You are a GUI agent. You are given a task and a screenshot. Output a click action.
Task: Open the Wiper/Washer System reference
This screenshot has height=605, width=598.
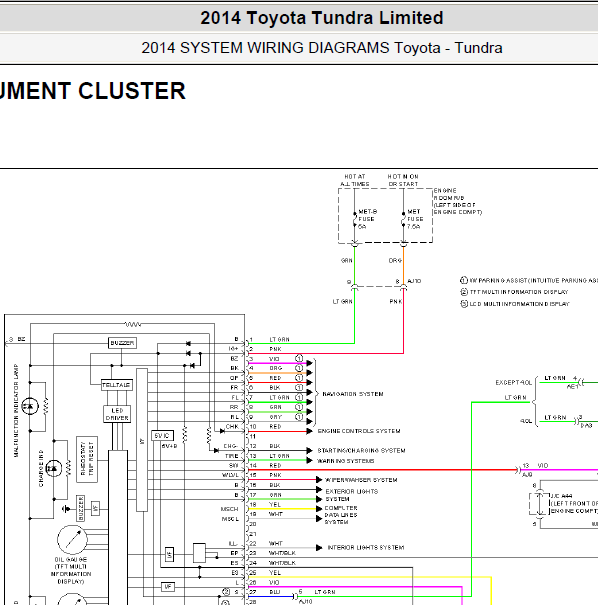[x=361, y=480]
